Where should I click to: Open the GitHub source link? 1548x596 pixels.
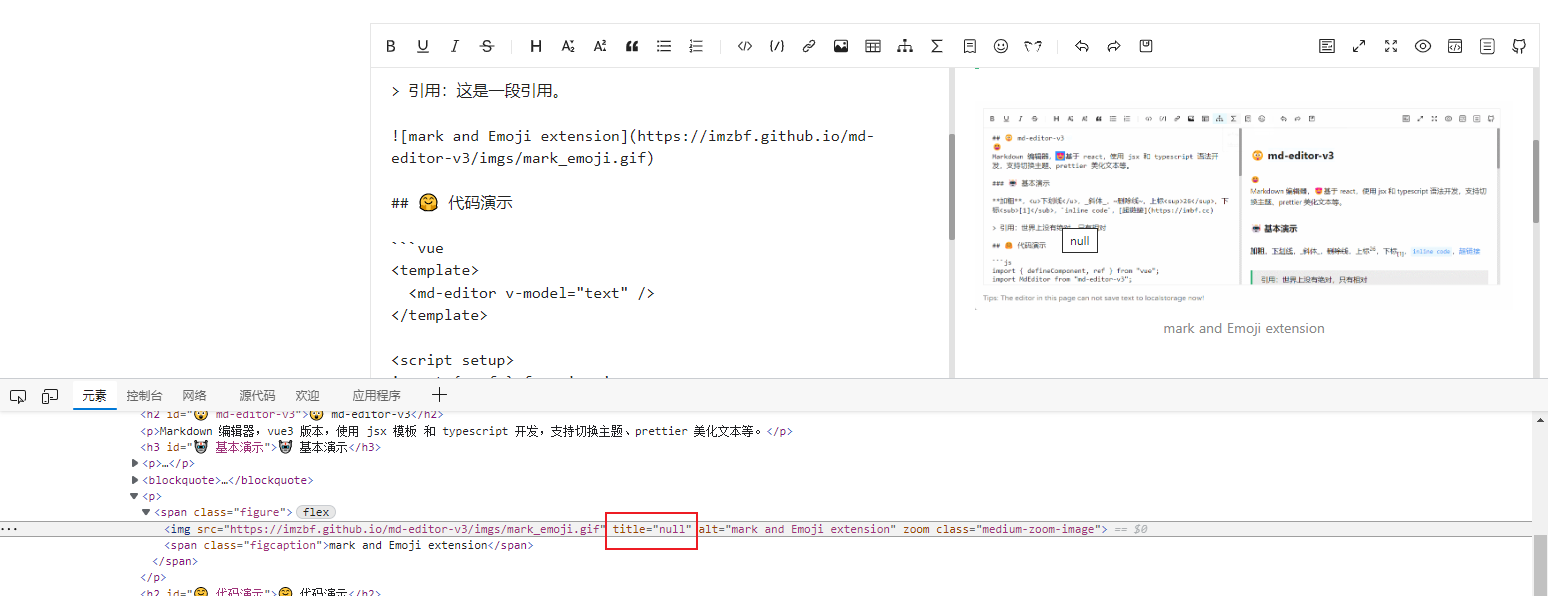click(1519, 46)
